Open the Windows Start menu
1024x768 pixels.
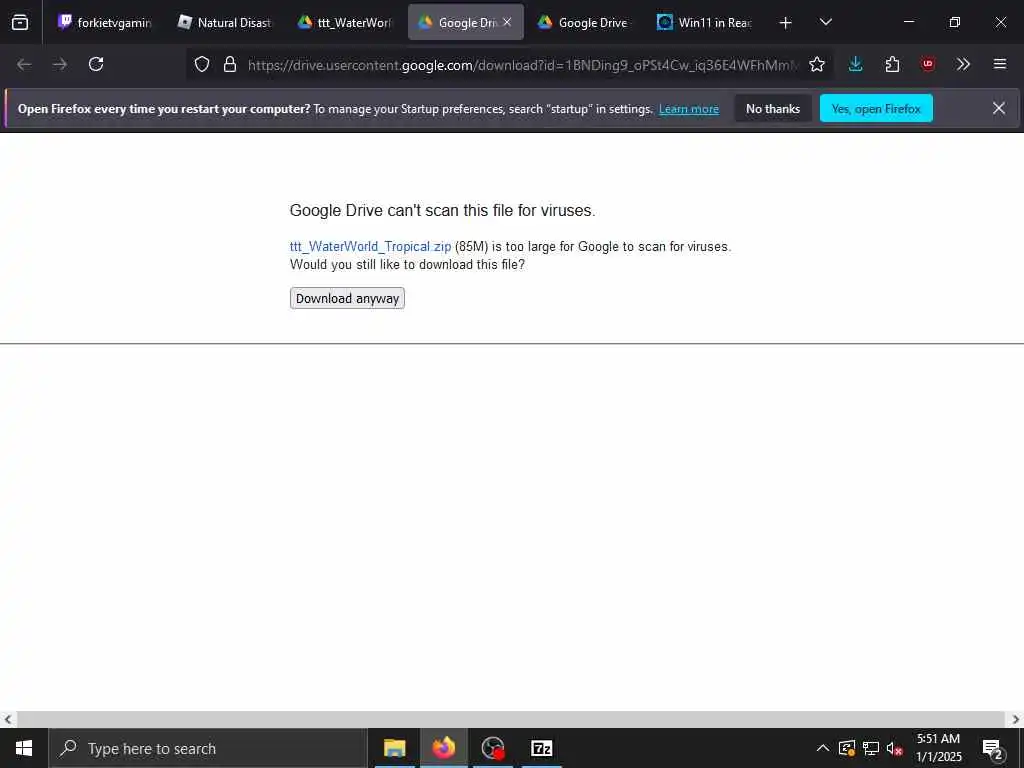(24, 748)
